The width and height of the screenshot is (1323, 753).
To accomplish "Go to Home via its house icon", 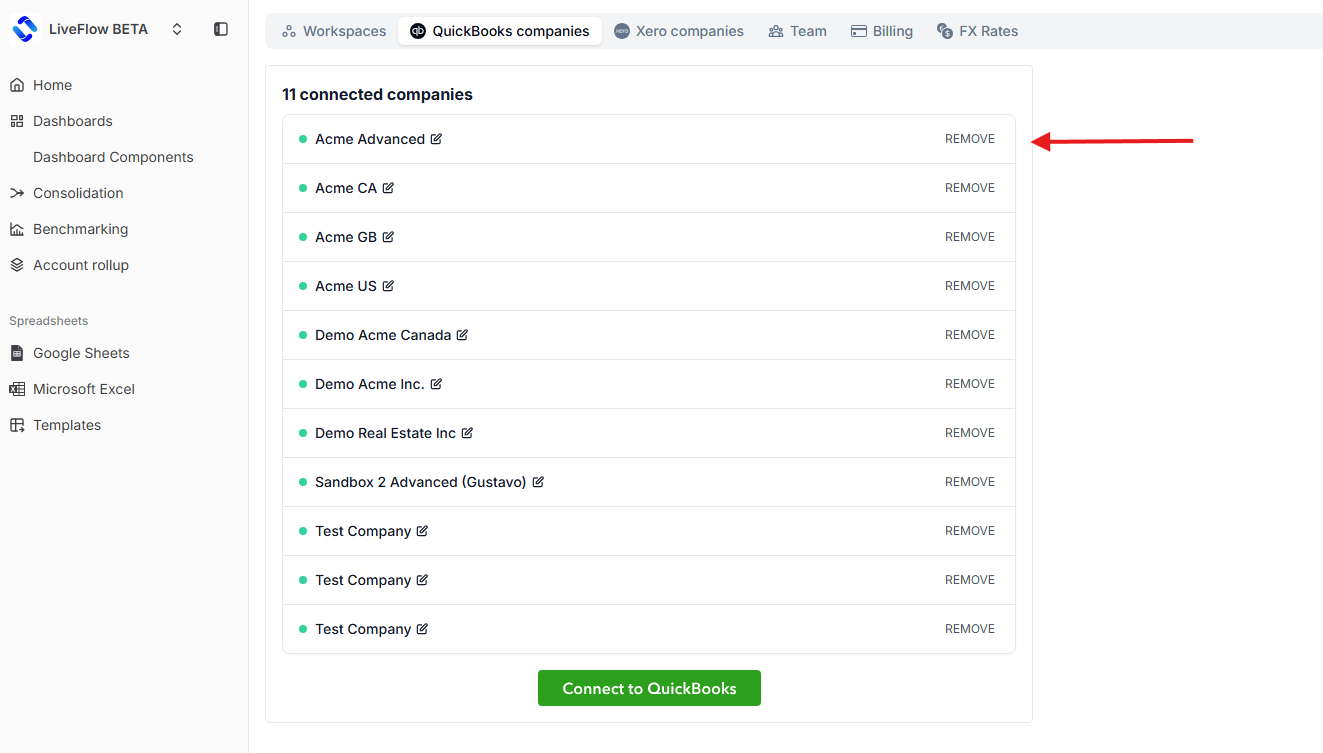I will (x=17, y=85).
